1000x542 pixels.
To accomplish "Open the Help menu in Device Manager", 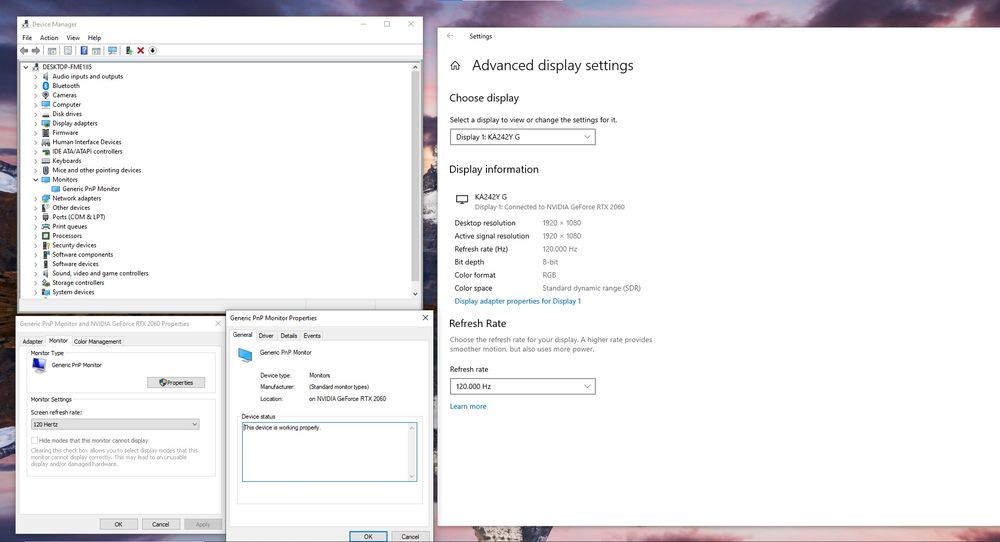I will [94, 38].
